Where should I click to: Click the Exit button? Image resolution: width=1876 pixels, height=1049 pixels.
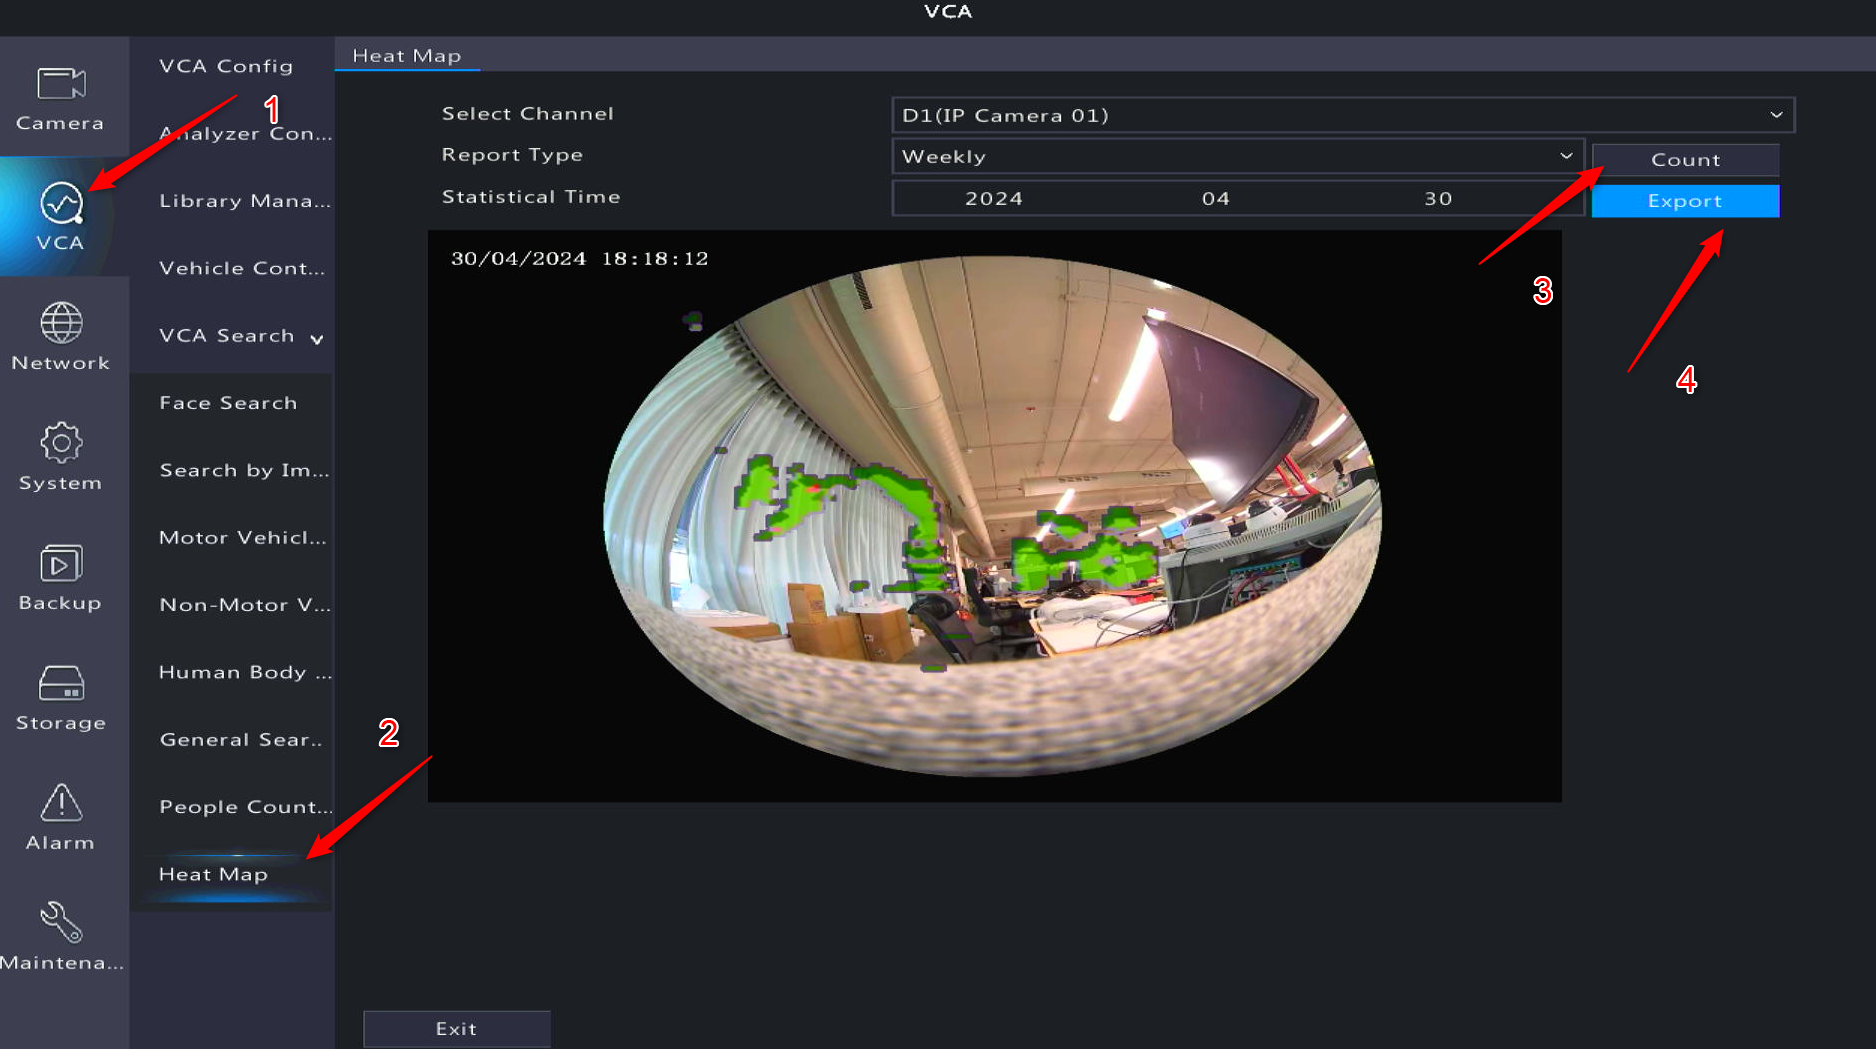click(x=456, y=1028)
